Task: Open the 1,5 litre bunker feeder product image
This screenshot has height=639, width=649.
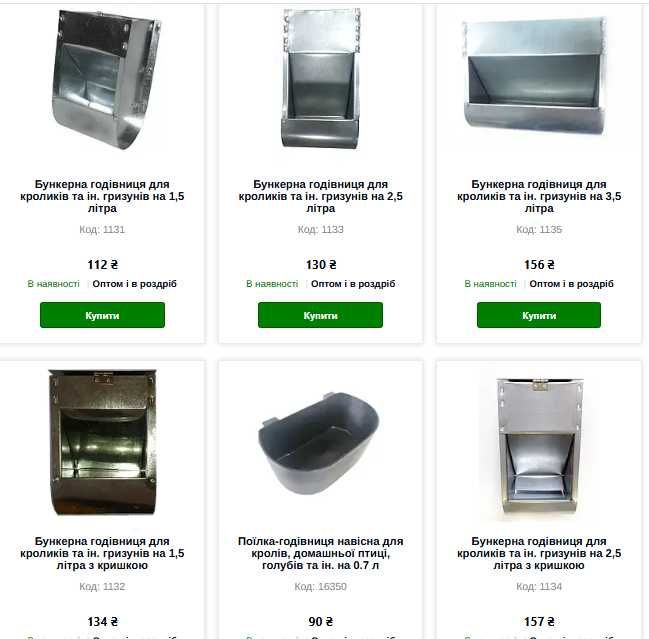Action: (106, 79)
